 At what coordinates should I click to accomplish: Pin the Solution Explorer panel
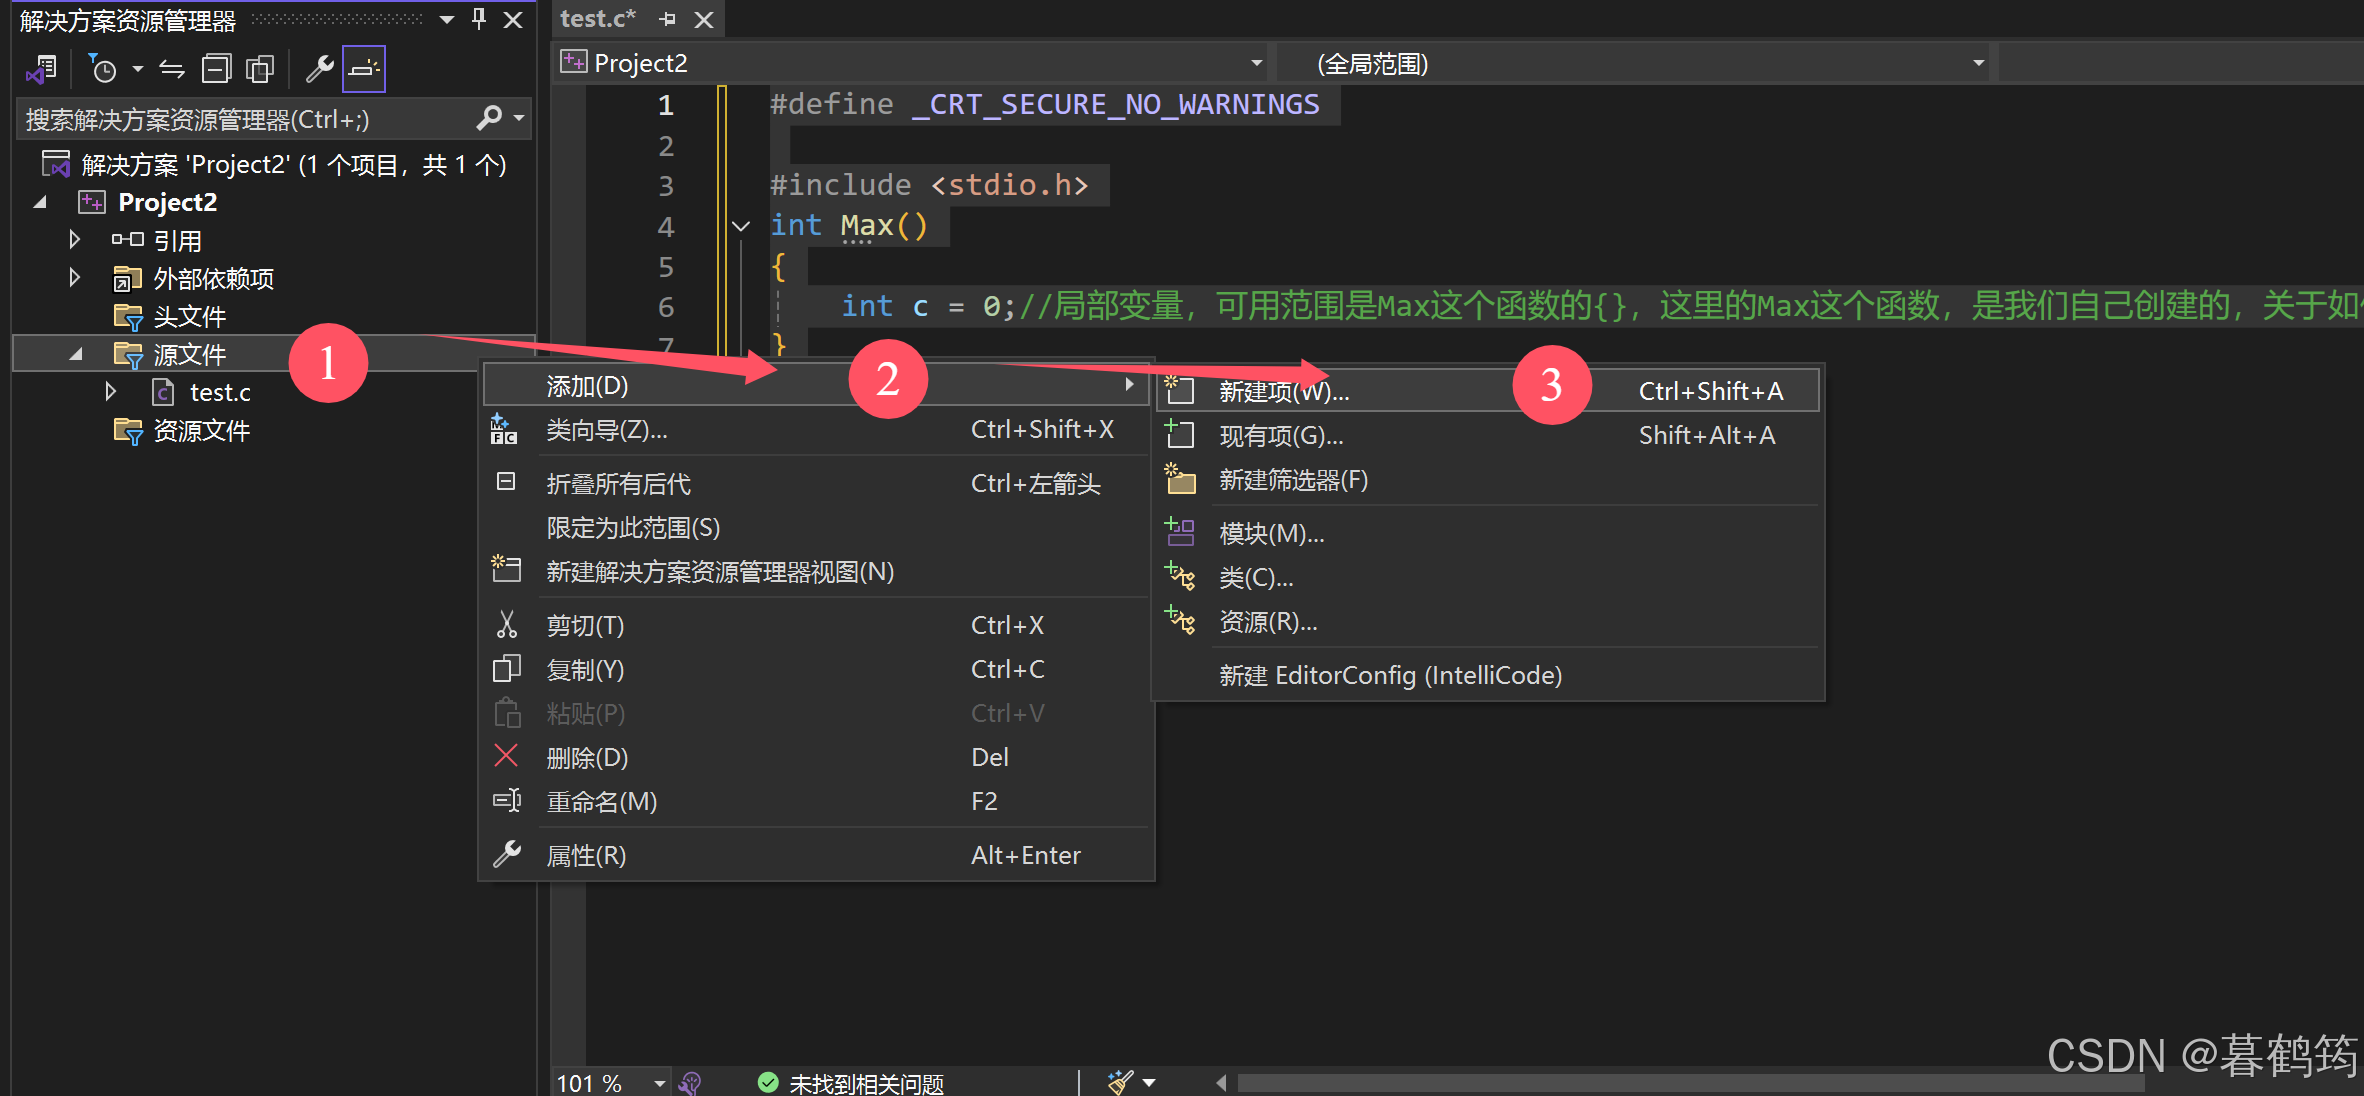click(479, 19)
